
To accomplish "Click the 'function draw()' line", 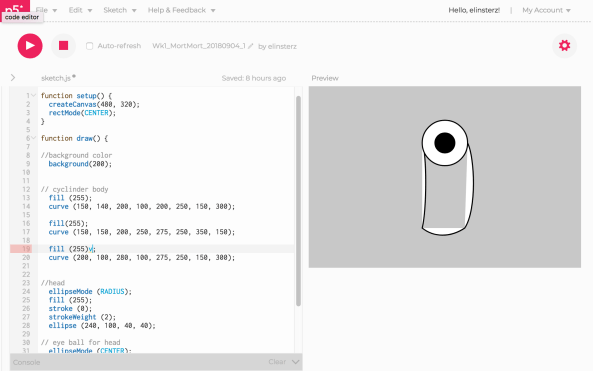I will (x=75, y=138).
